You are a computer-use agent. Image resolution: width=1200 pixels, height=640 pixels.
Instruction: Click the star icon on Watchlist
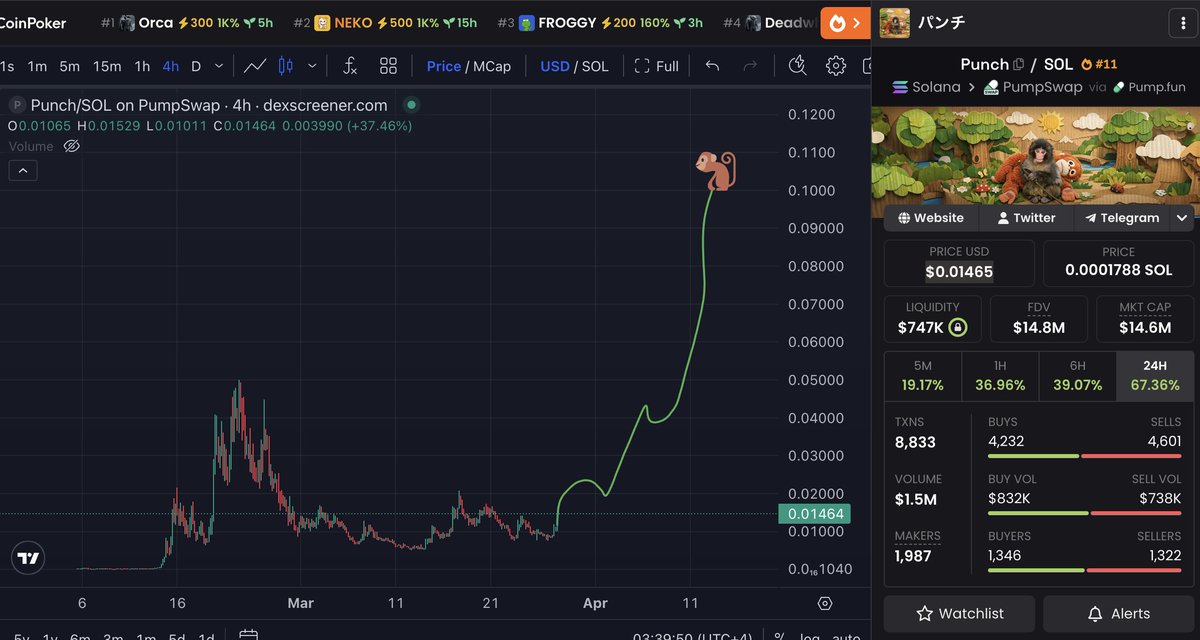(x=925, y=613)
